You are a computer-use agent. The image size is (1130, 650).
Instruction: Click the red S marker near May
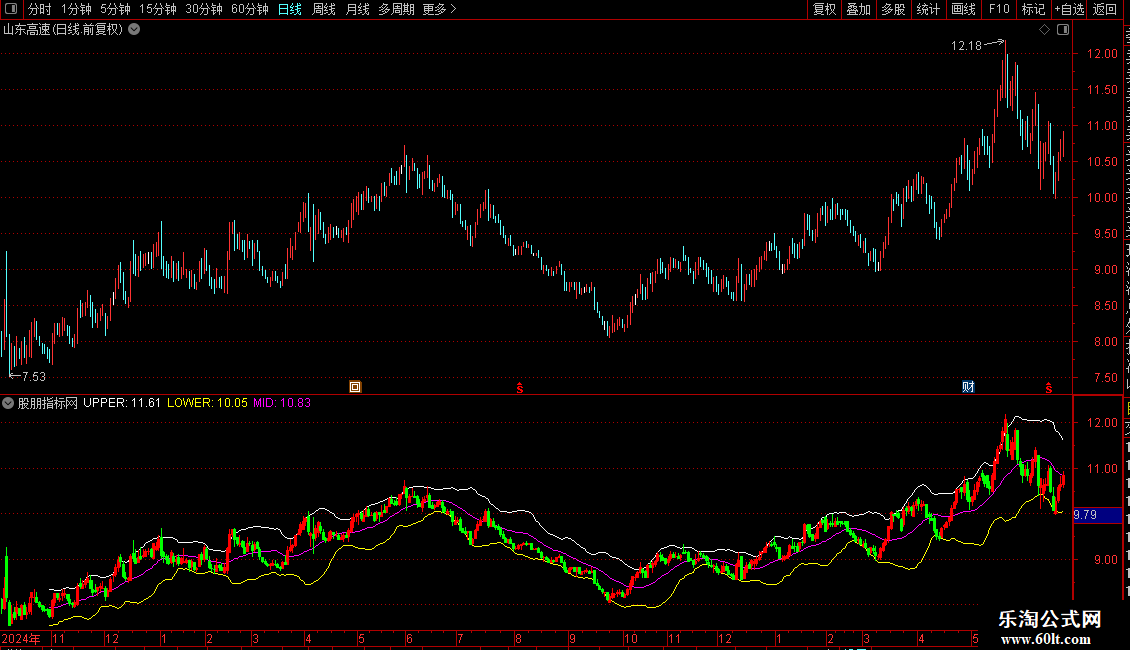pyautogui.click(x=1049, y=388)
